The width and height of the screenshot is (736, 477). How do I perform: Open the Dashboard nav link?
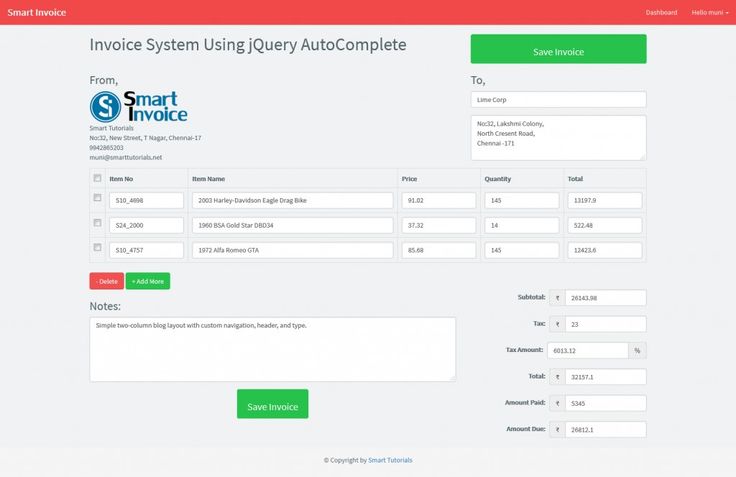pos(661,13)
